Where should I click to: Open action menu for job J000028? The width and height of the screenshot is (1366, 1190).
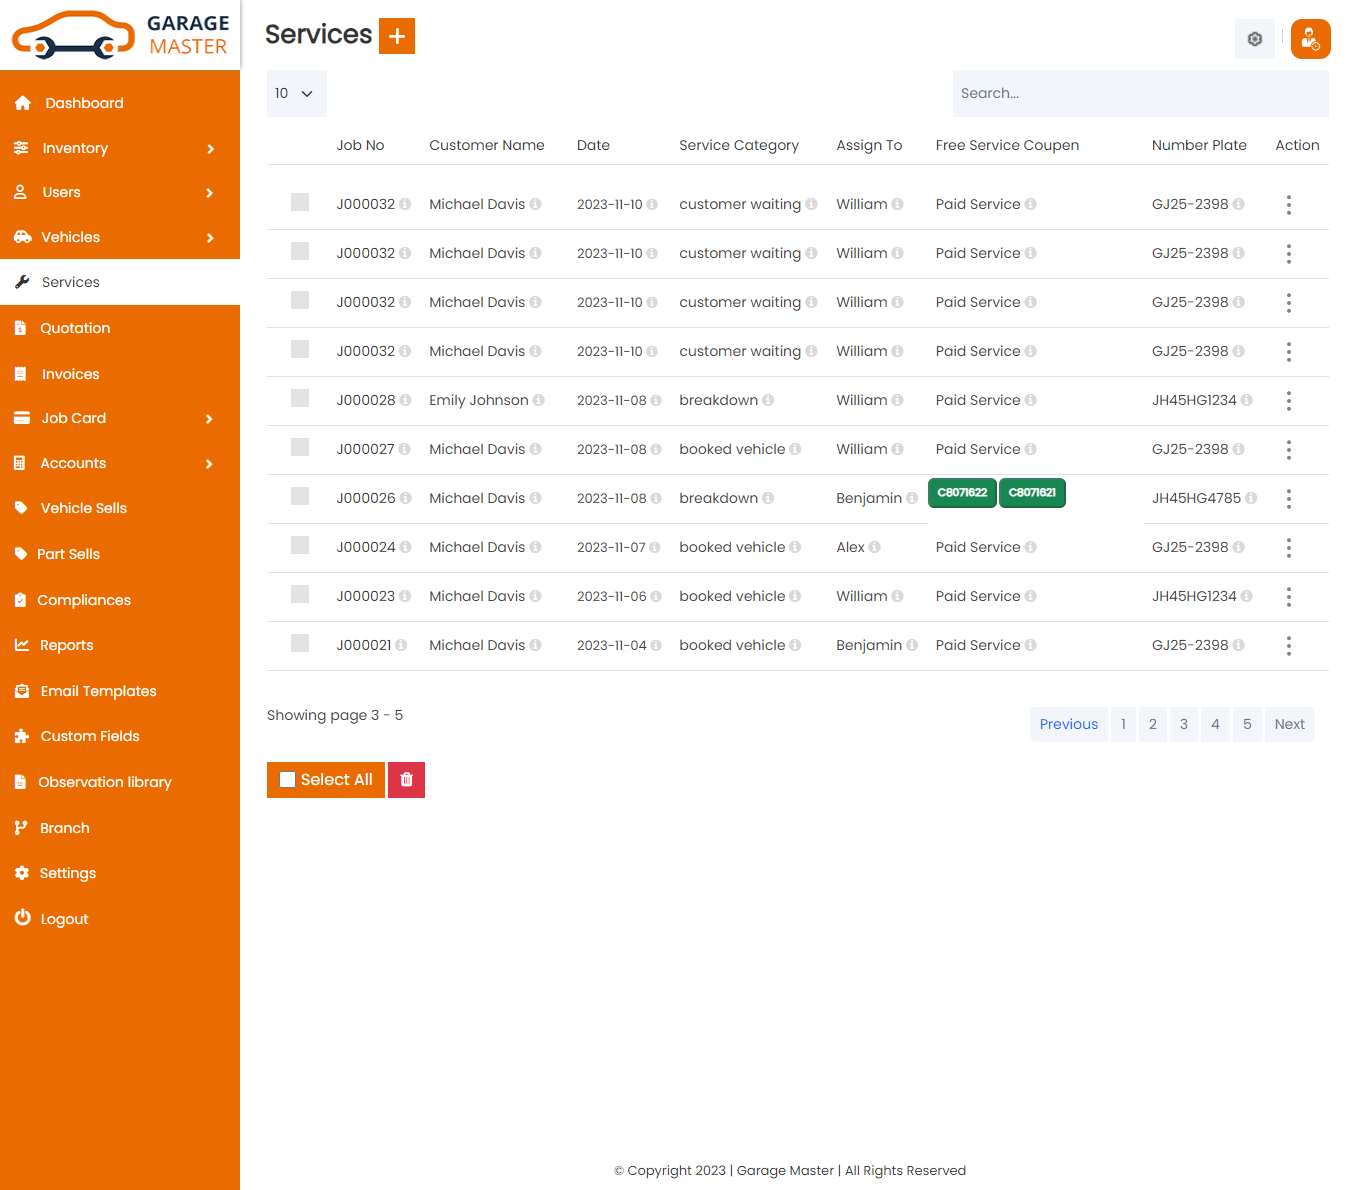1289,401
